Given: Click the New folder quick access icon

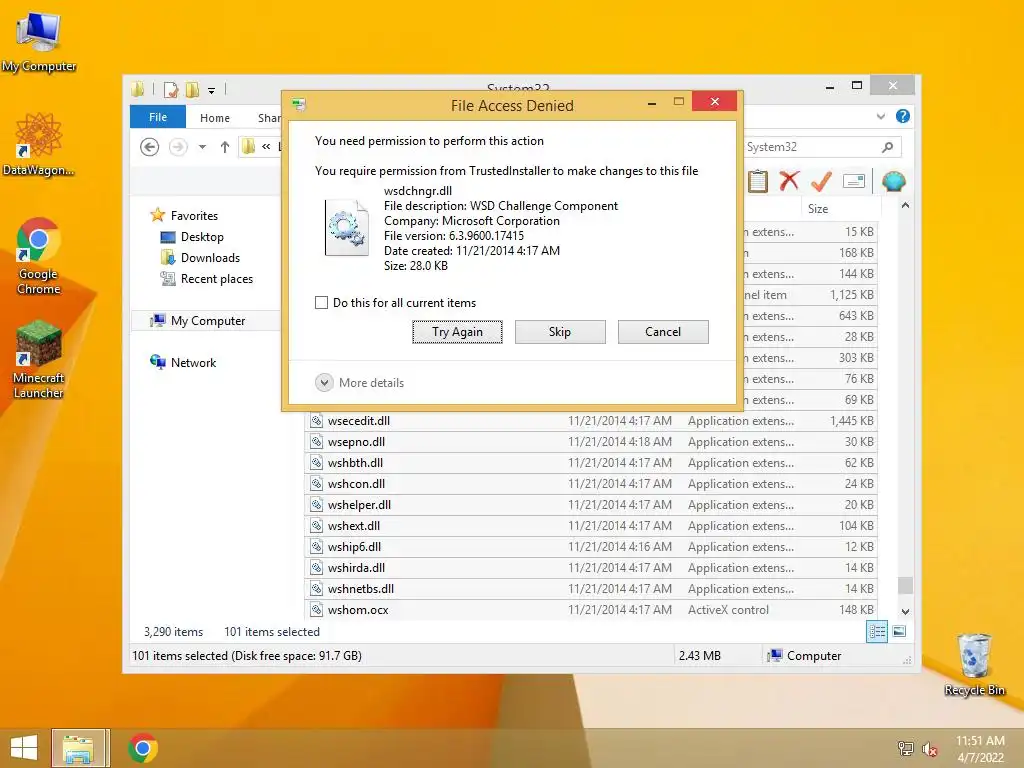Looking at the screenshot, I should 192,89.
